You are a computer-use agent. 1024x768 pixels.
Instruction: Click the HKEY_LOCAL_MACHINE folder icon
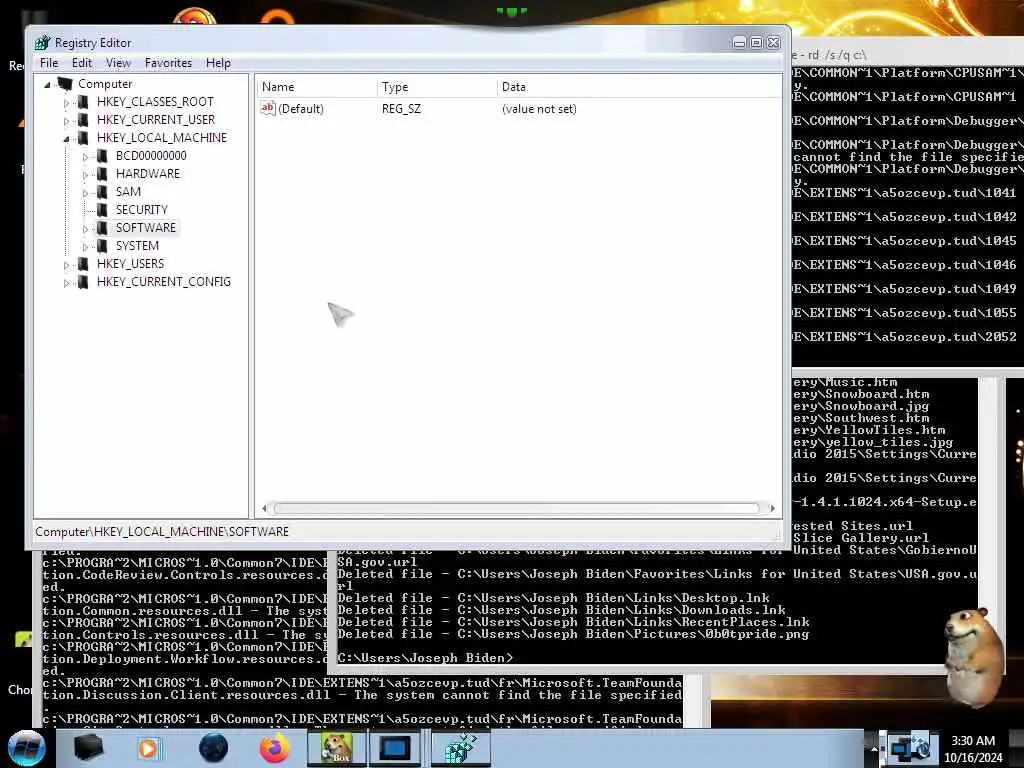[x=83, y=138]
